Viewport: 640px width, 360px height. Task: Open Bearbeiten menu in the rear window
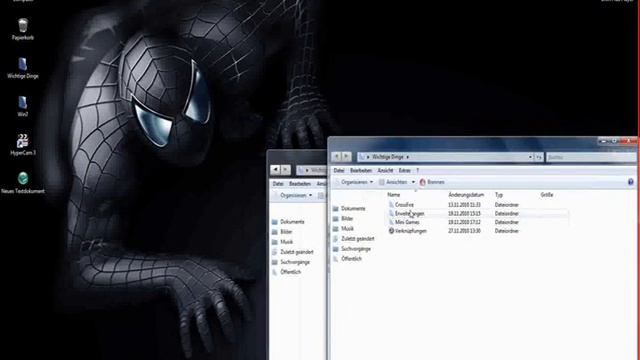pyautogui.click(x=300, y=184)
